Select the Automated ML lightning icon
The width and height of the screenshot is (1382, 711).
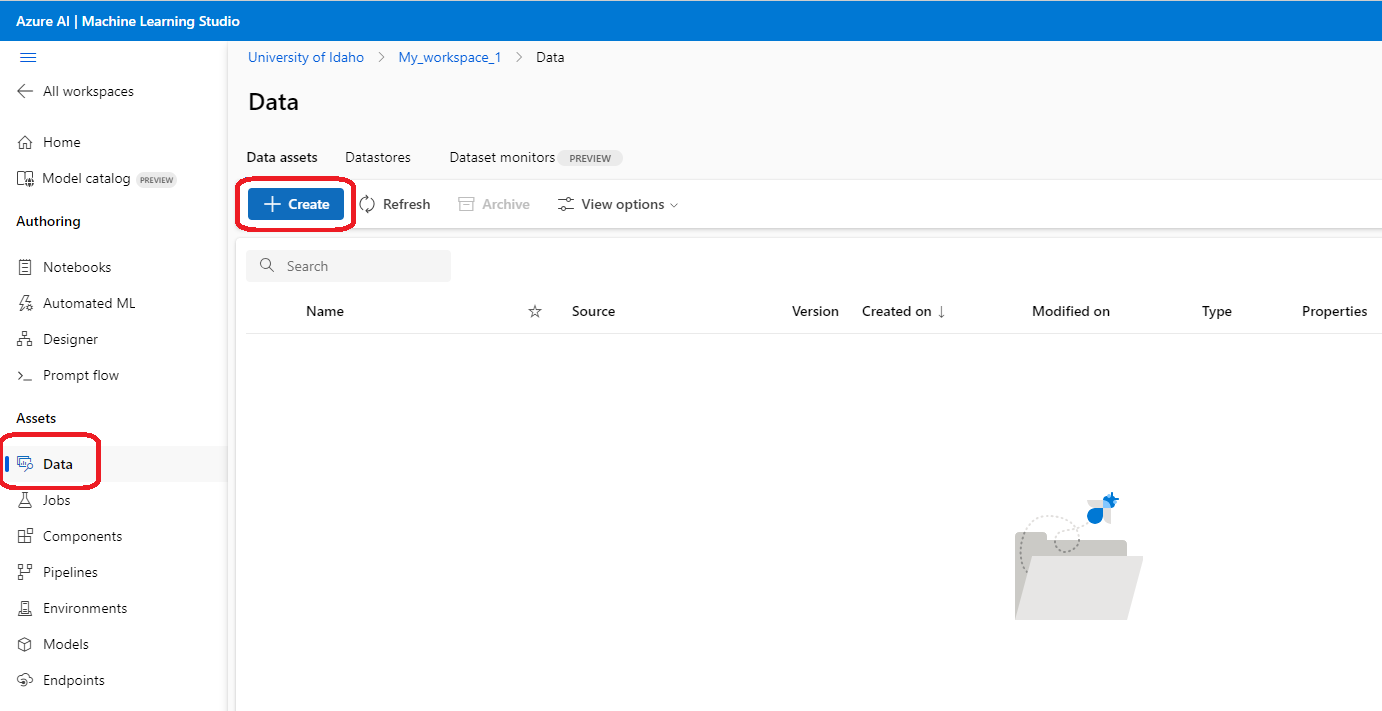coord(26,303)
